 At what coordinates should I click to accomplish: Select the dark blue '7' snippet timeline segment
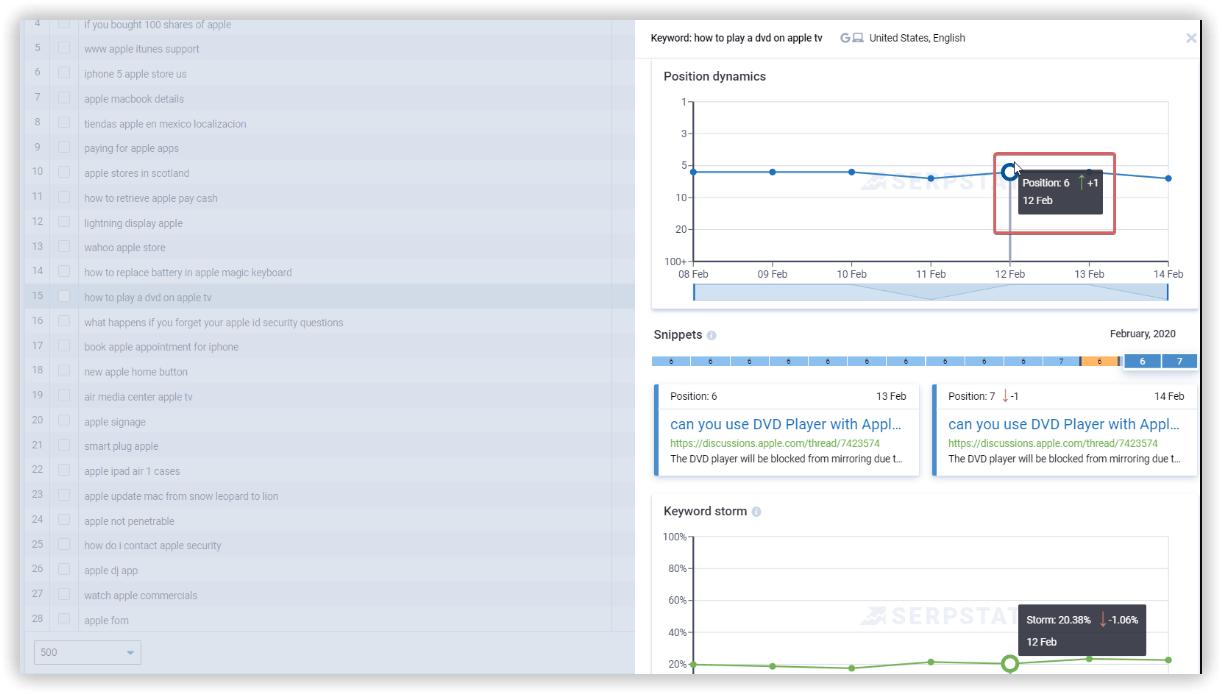pos(1179,361)
